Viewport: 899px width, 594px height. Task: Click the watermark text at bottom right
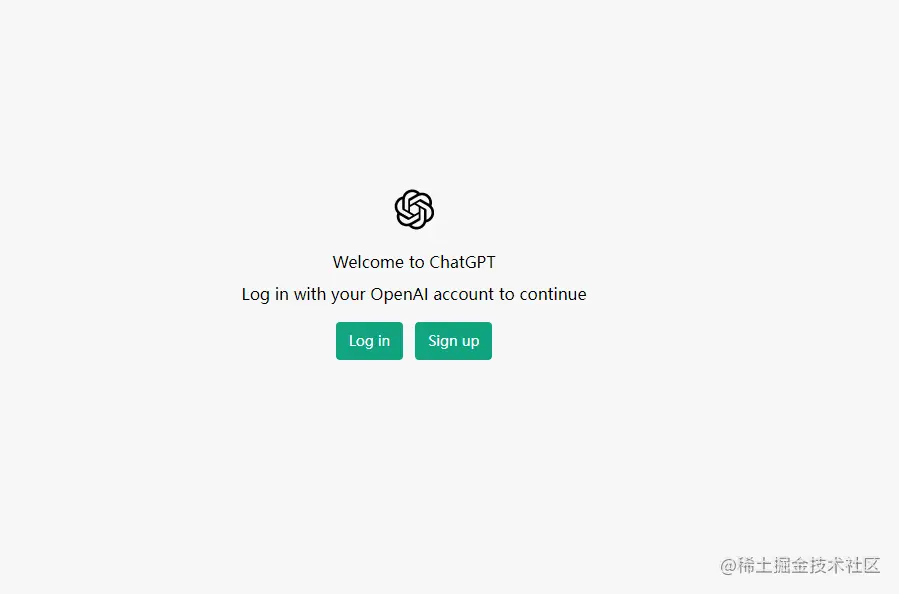tap(800, 565)
